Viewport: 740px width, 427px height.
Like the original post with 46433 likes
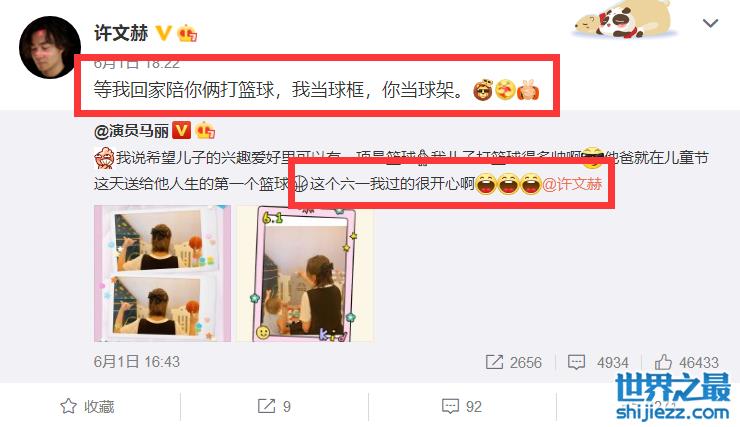point(663,362)
